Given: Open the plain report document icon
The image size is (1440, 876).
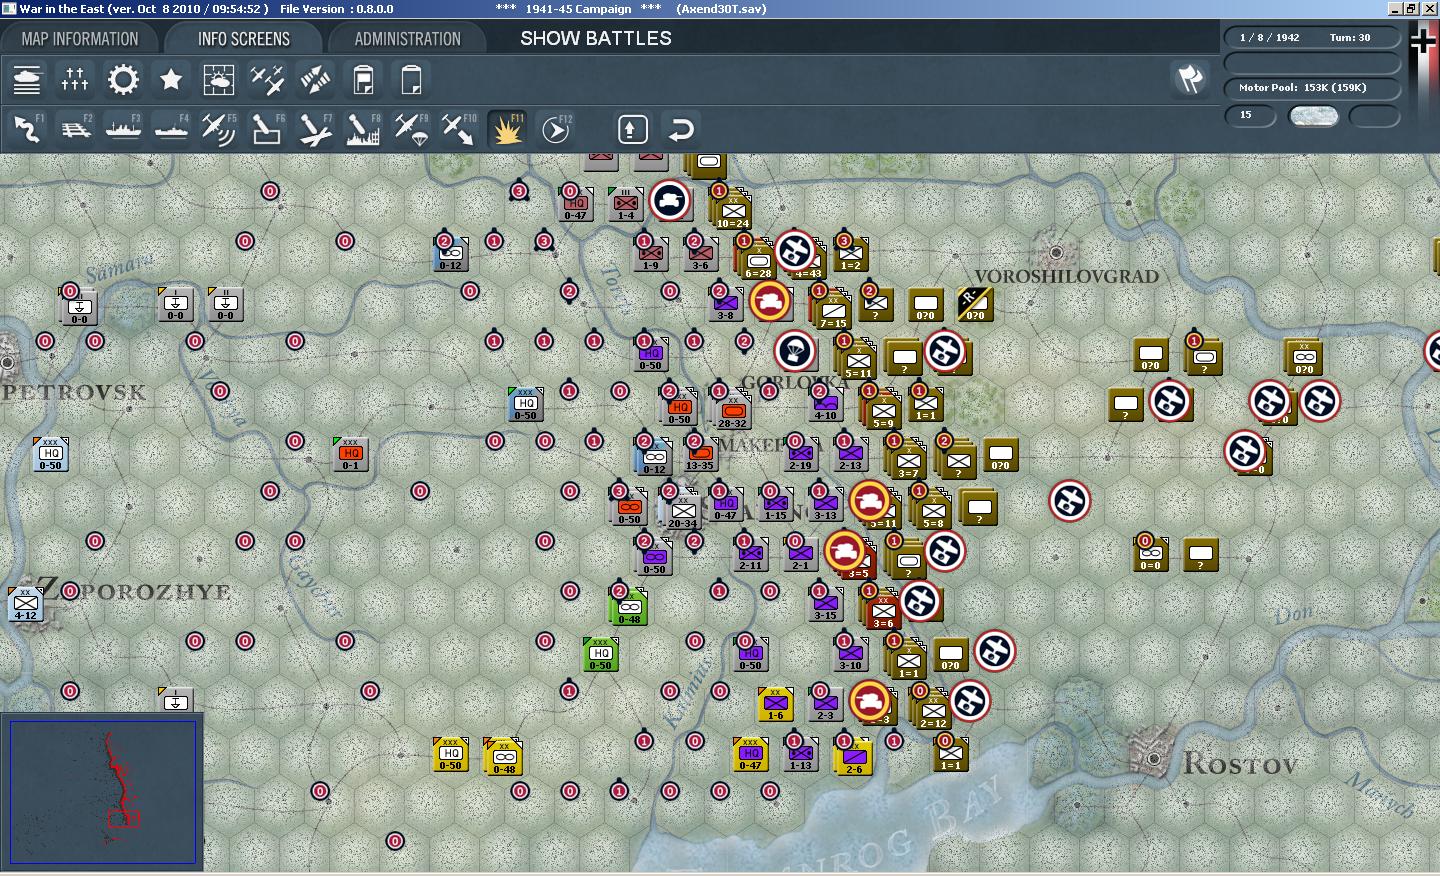Looking at the screenshot, I should [x=411, y=79].
